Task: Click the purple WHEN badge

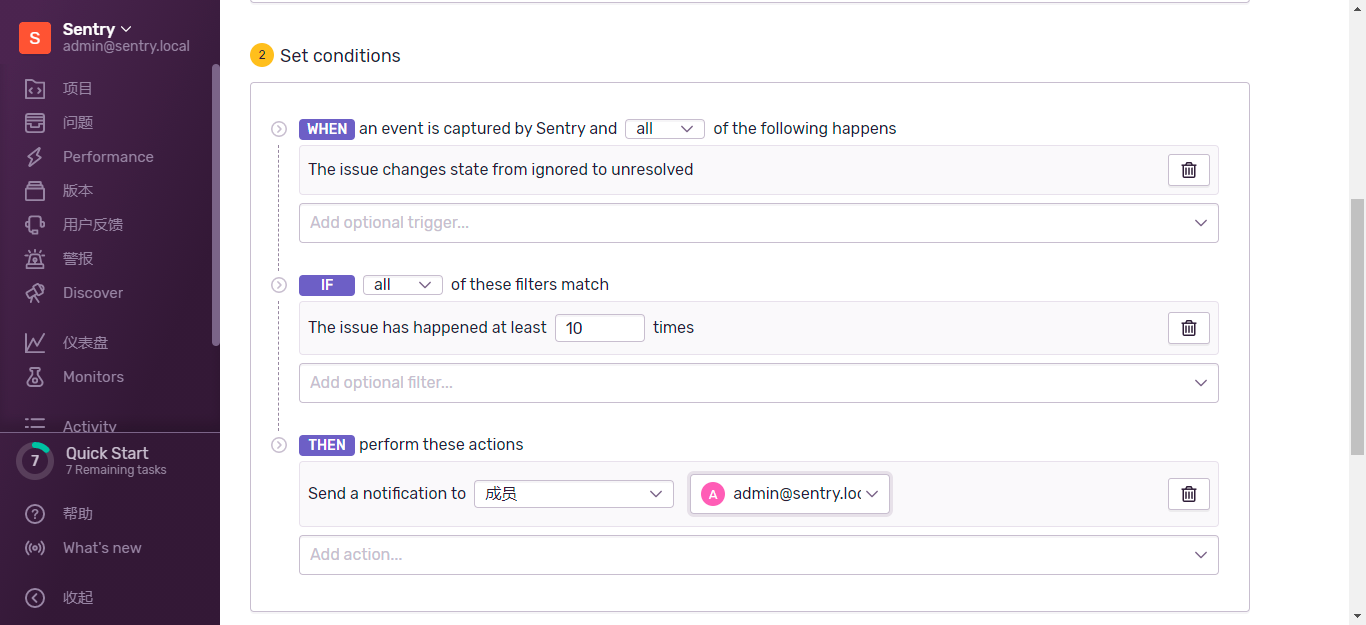Action: pos(327,129)
